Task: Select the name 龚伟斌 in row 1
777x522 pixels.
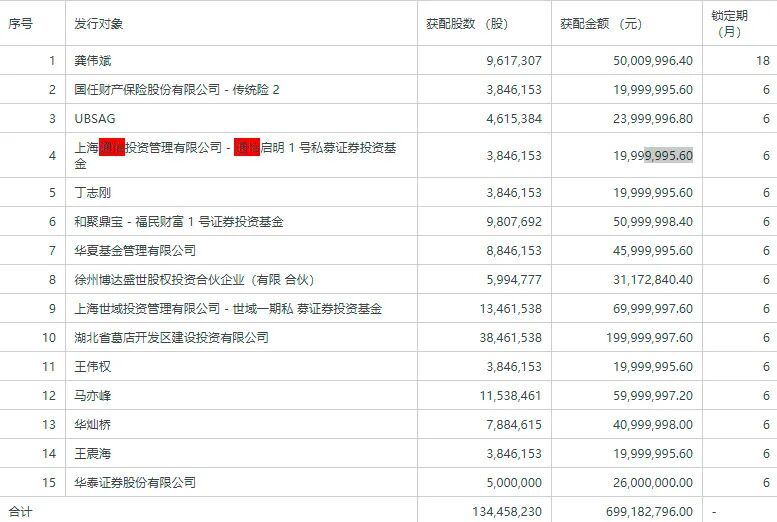Action: (x=93, y=60)
